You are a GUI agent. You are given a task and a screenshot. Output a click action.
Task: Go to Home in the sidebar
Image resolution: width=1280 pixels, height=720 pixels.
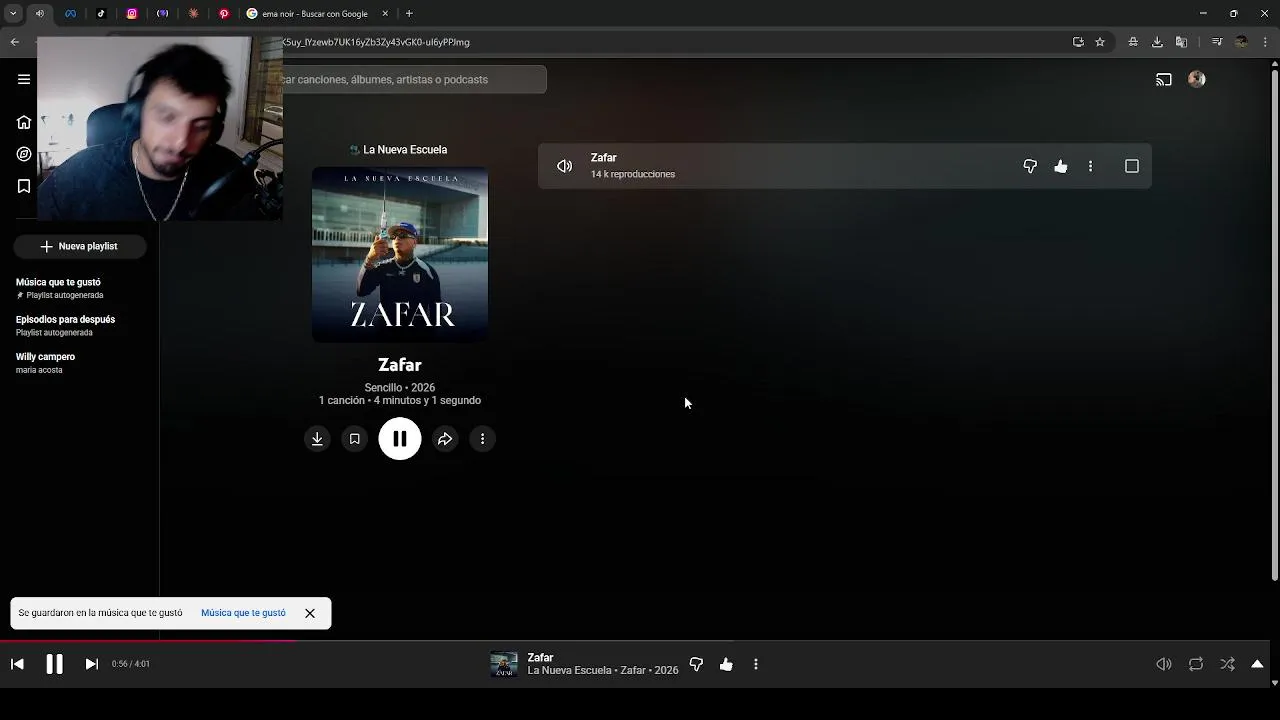24,122
